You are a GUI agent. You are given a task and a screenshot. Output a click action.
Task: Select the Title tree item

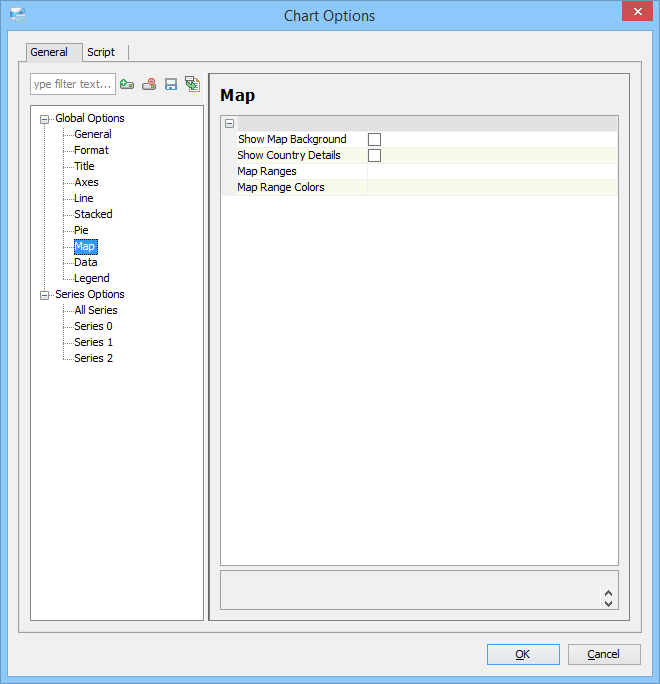(x=84, y=166)
